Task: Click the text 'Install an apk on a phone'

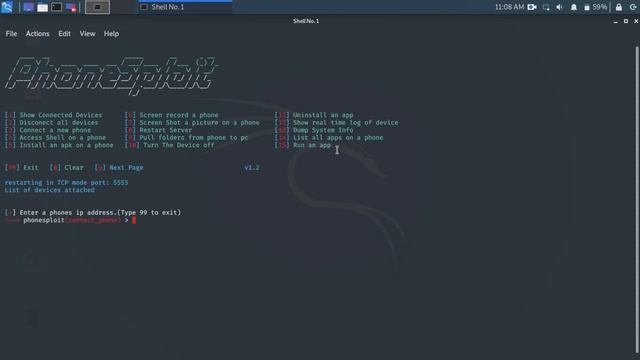Action: tap(67, 145)
